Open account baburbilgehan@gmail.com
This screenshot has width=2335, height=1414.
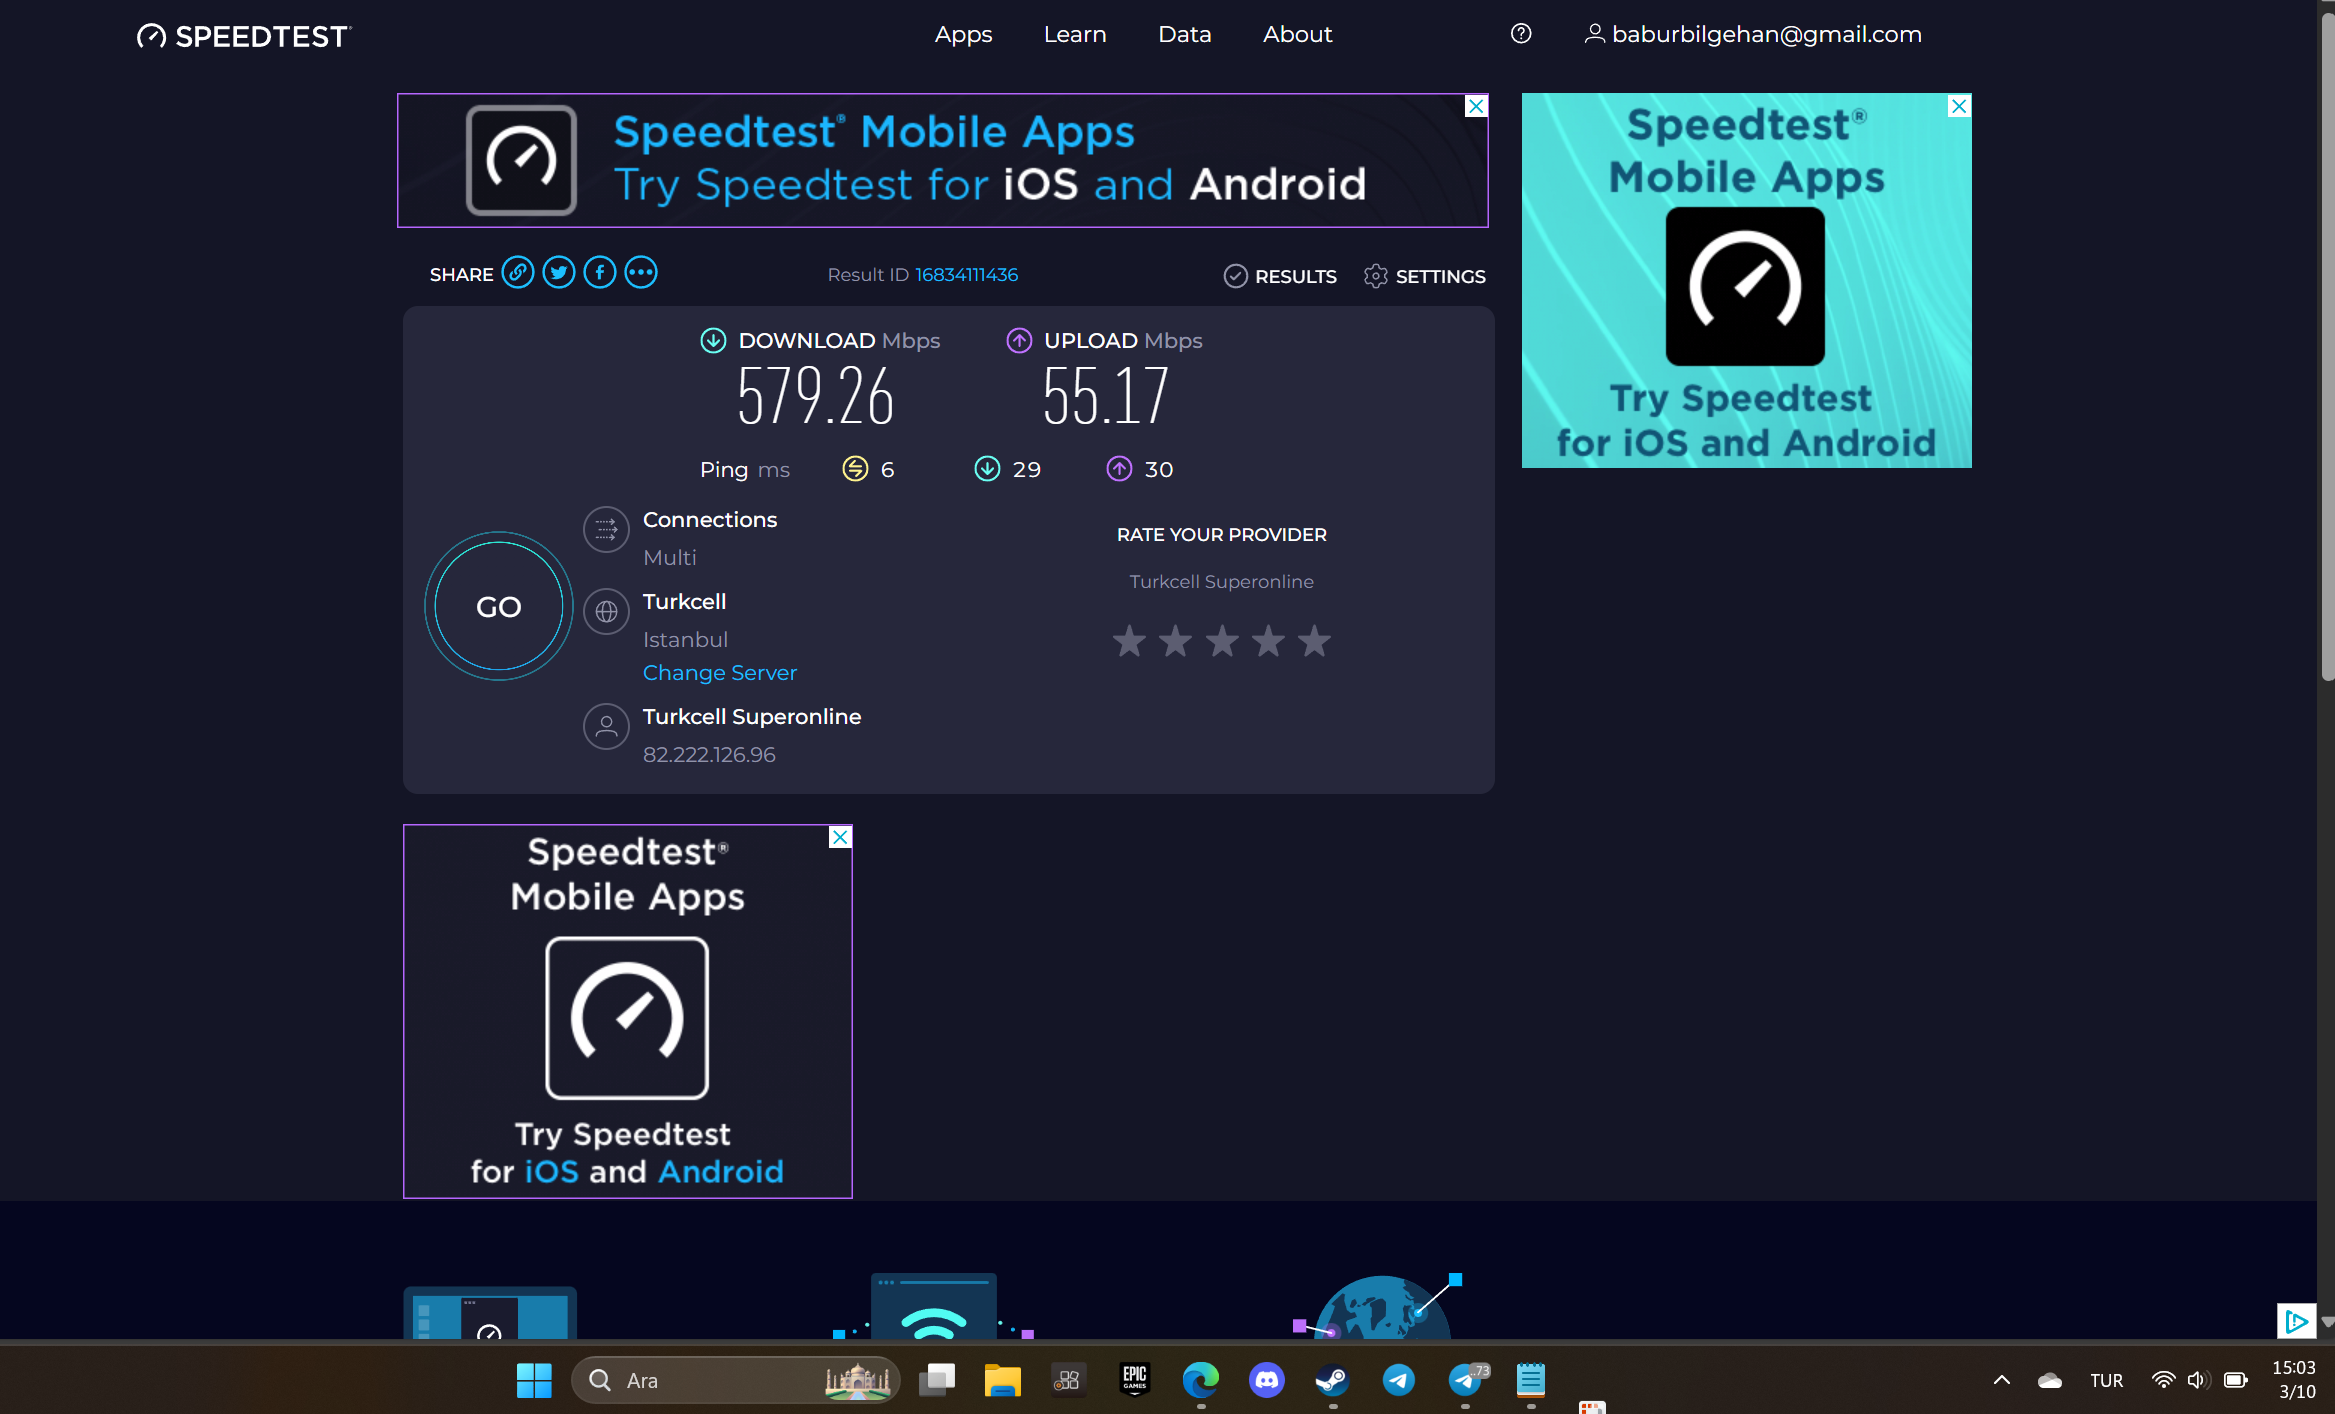1753,34
